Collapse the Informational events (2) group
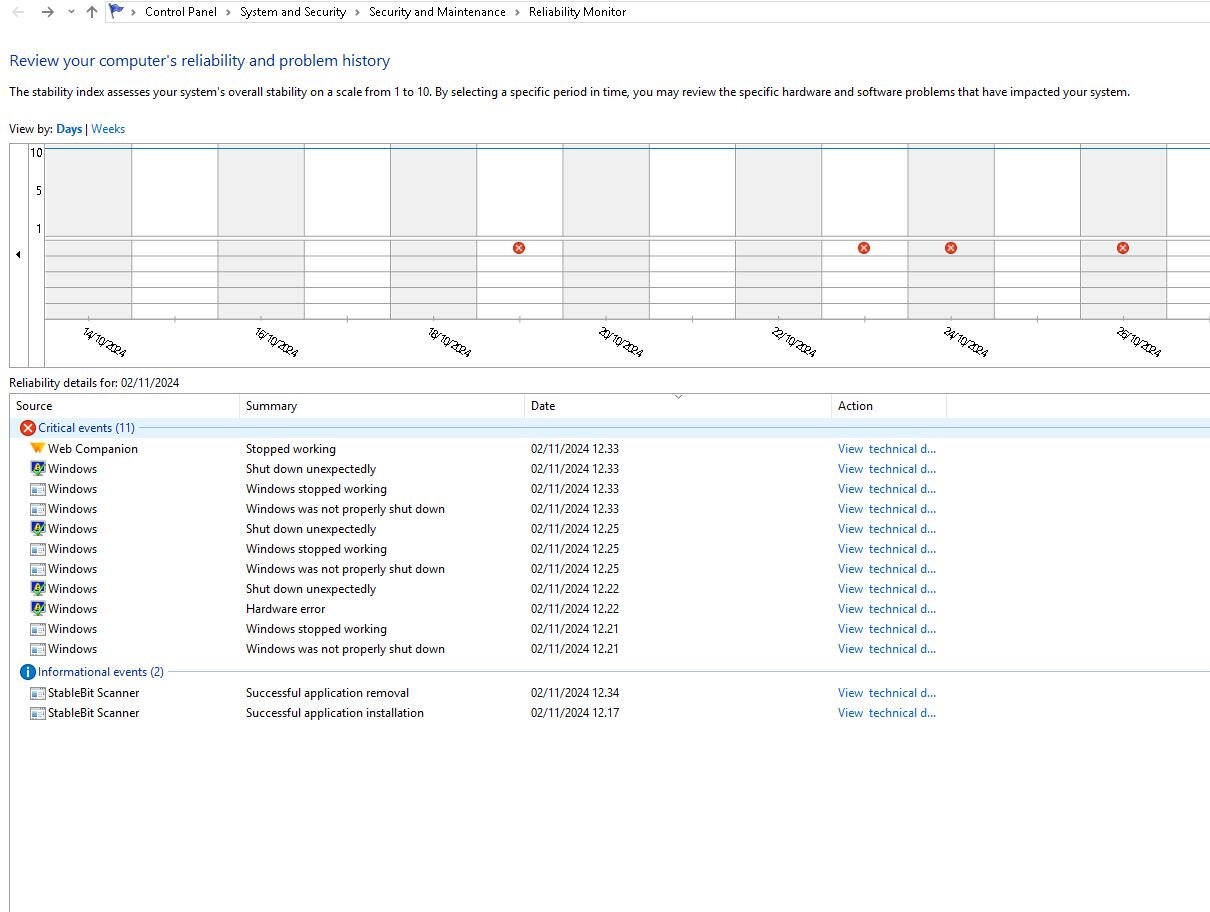The width and height of the screenshot is (1210, 912). (101, 672)
